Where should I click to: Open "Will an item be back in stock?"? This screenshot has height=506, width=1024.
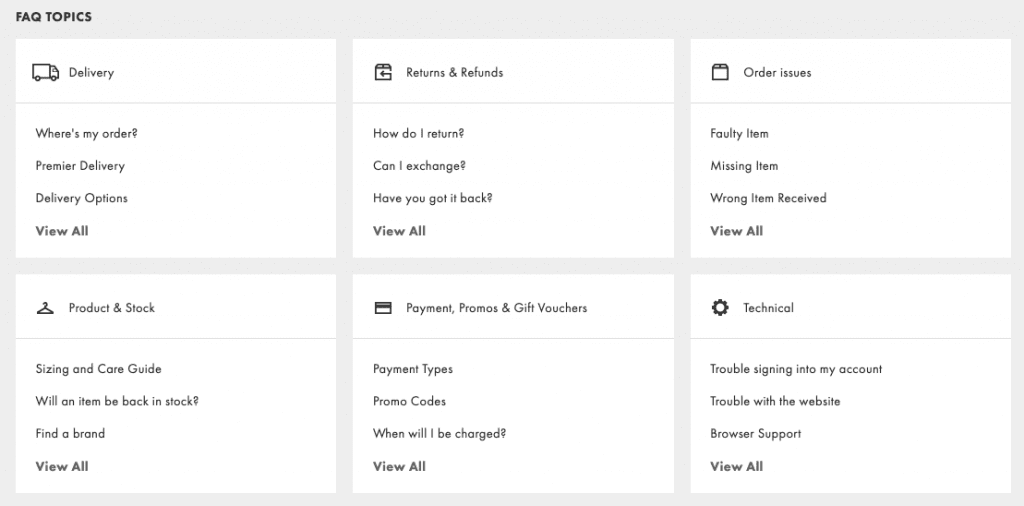pyautogui.click(x=117, y=401)
